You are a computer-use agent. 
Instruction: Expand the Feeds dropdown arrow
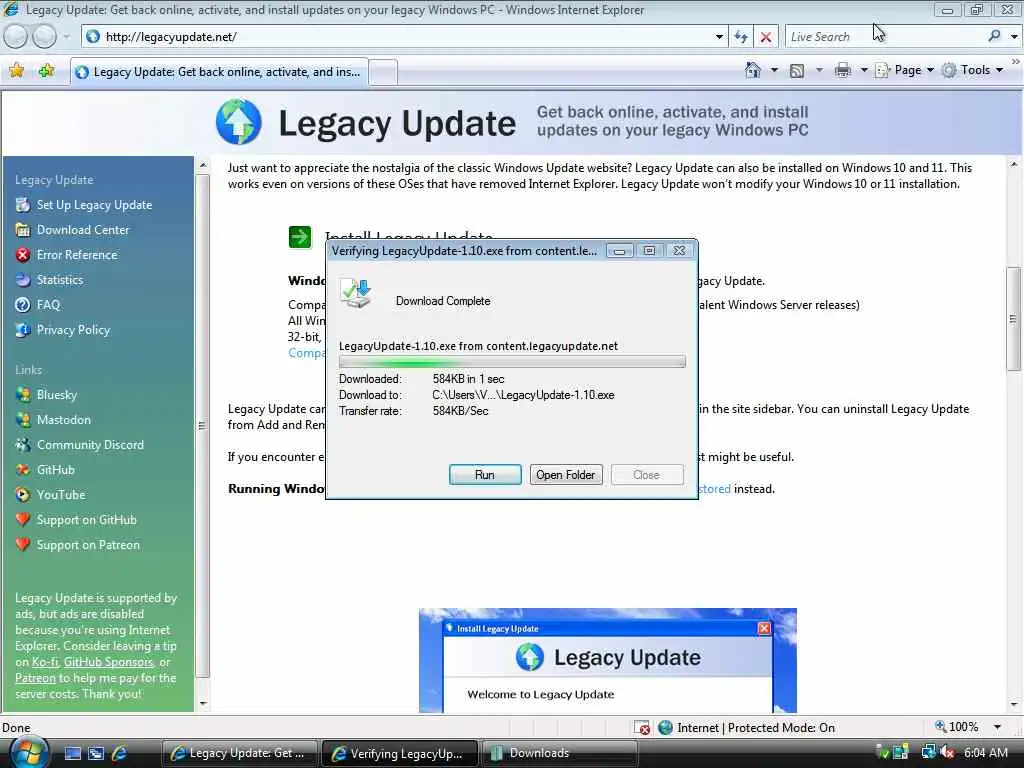click(x=819, y=70)
